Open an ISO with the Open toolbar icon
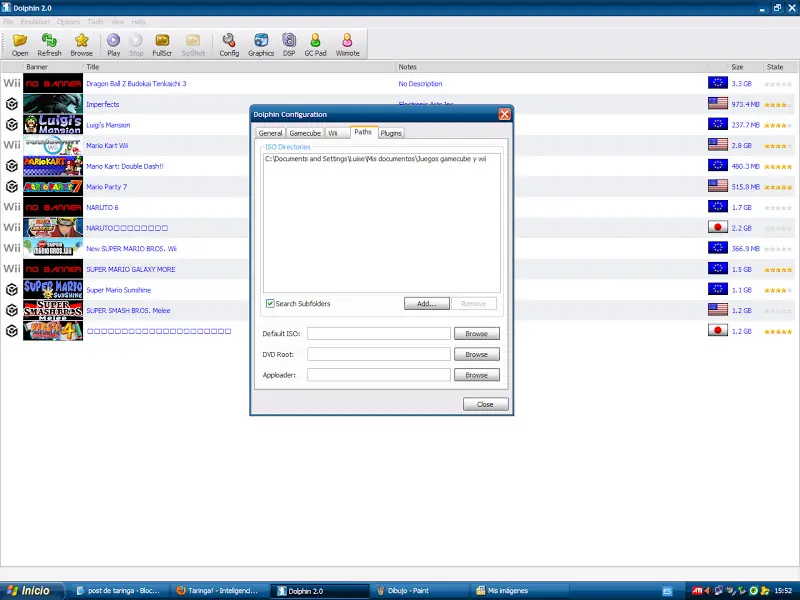 pyautogui.click(x=20, y=44)
